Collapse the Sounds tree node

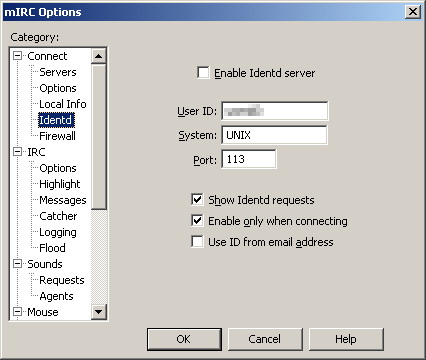17,264
